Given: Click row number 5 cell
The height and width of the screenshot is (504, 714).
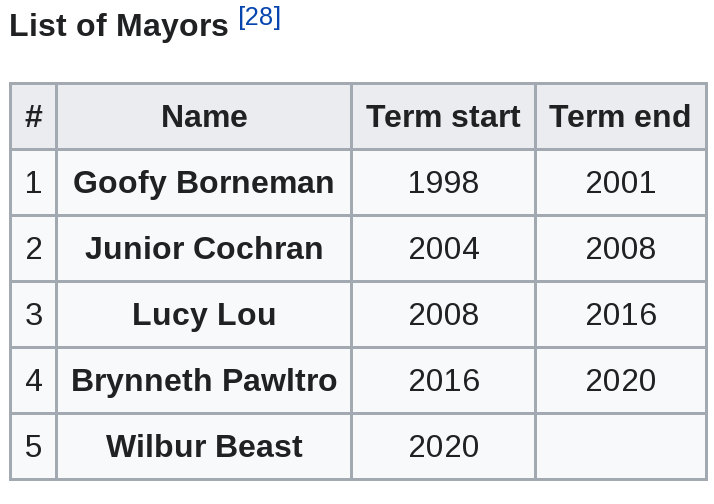Looking at the screenshot, I should pos(34,446).
